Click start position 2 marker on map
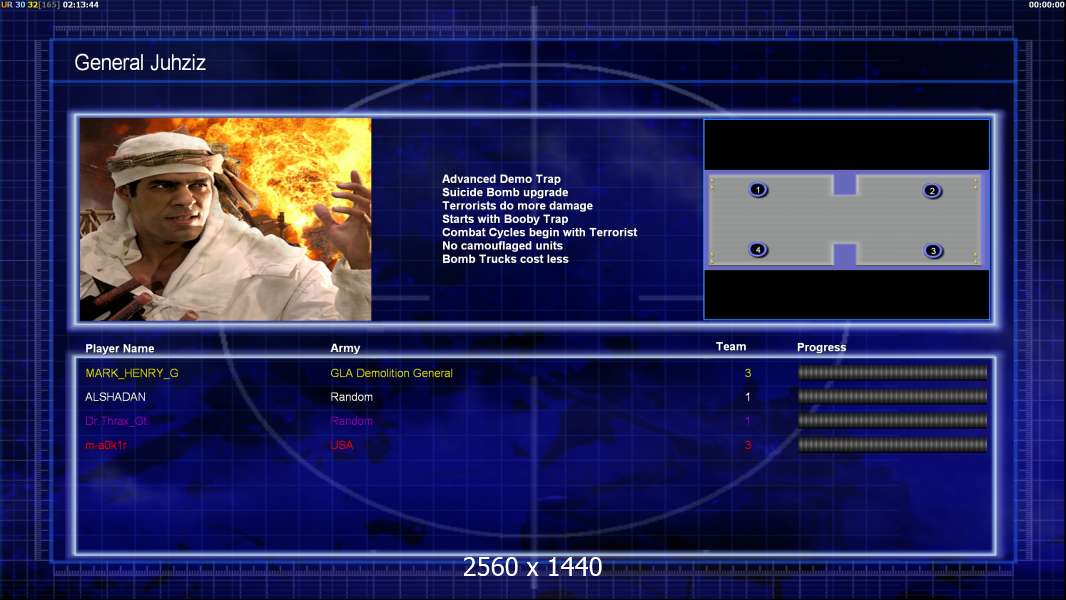The image size is (1066, 600). pos(932,191)
